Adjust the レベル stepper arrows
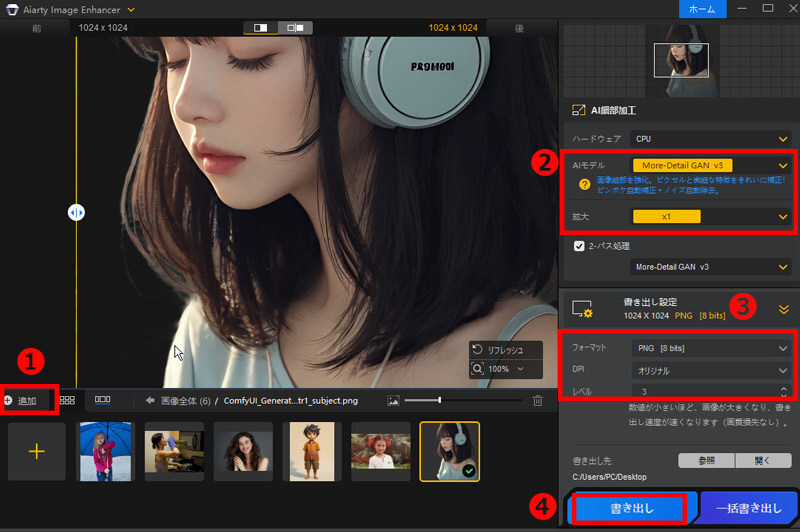 pyautogui.click(x=784, y=391)
